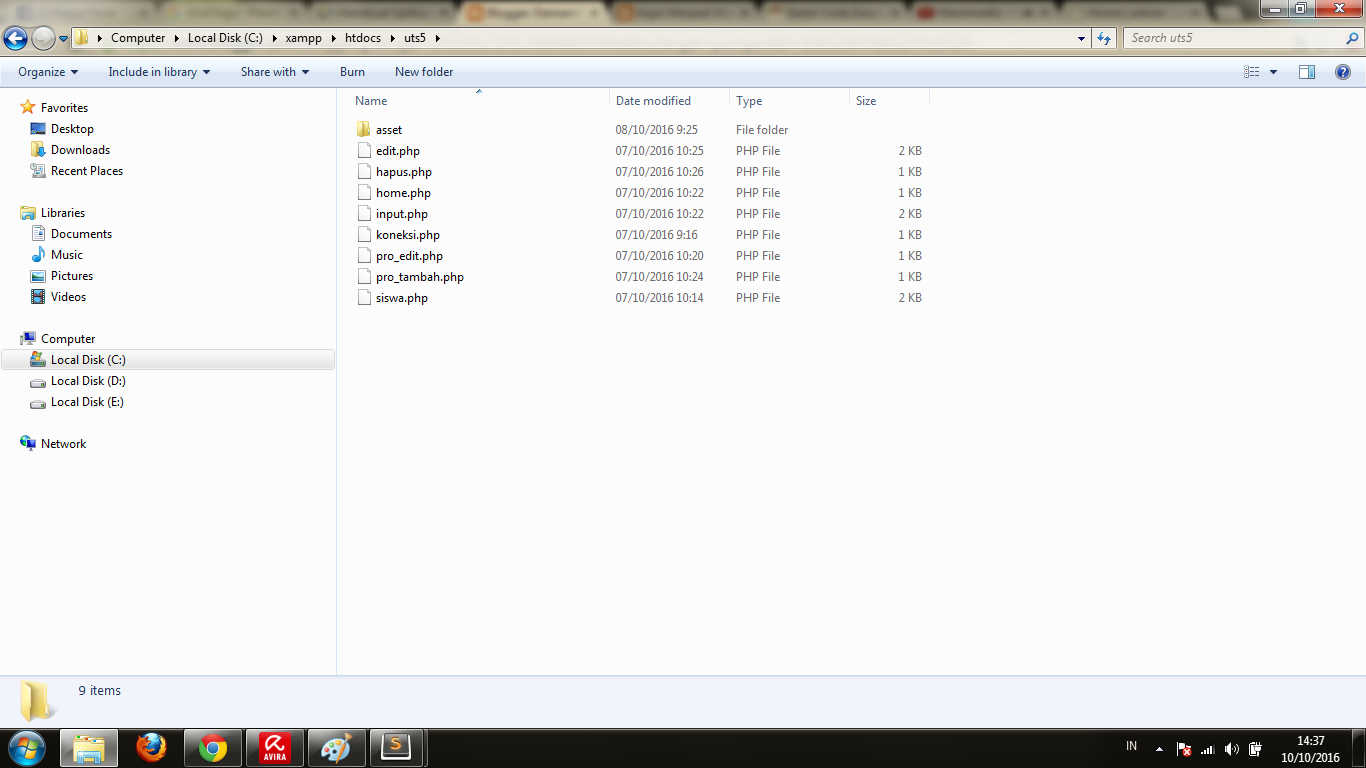
Task: Expand the views dropdown arrow near toolbar right
Action: coord(1272,71)
